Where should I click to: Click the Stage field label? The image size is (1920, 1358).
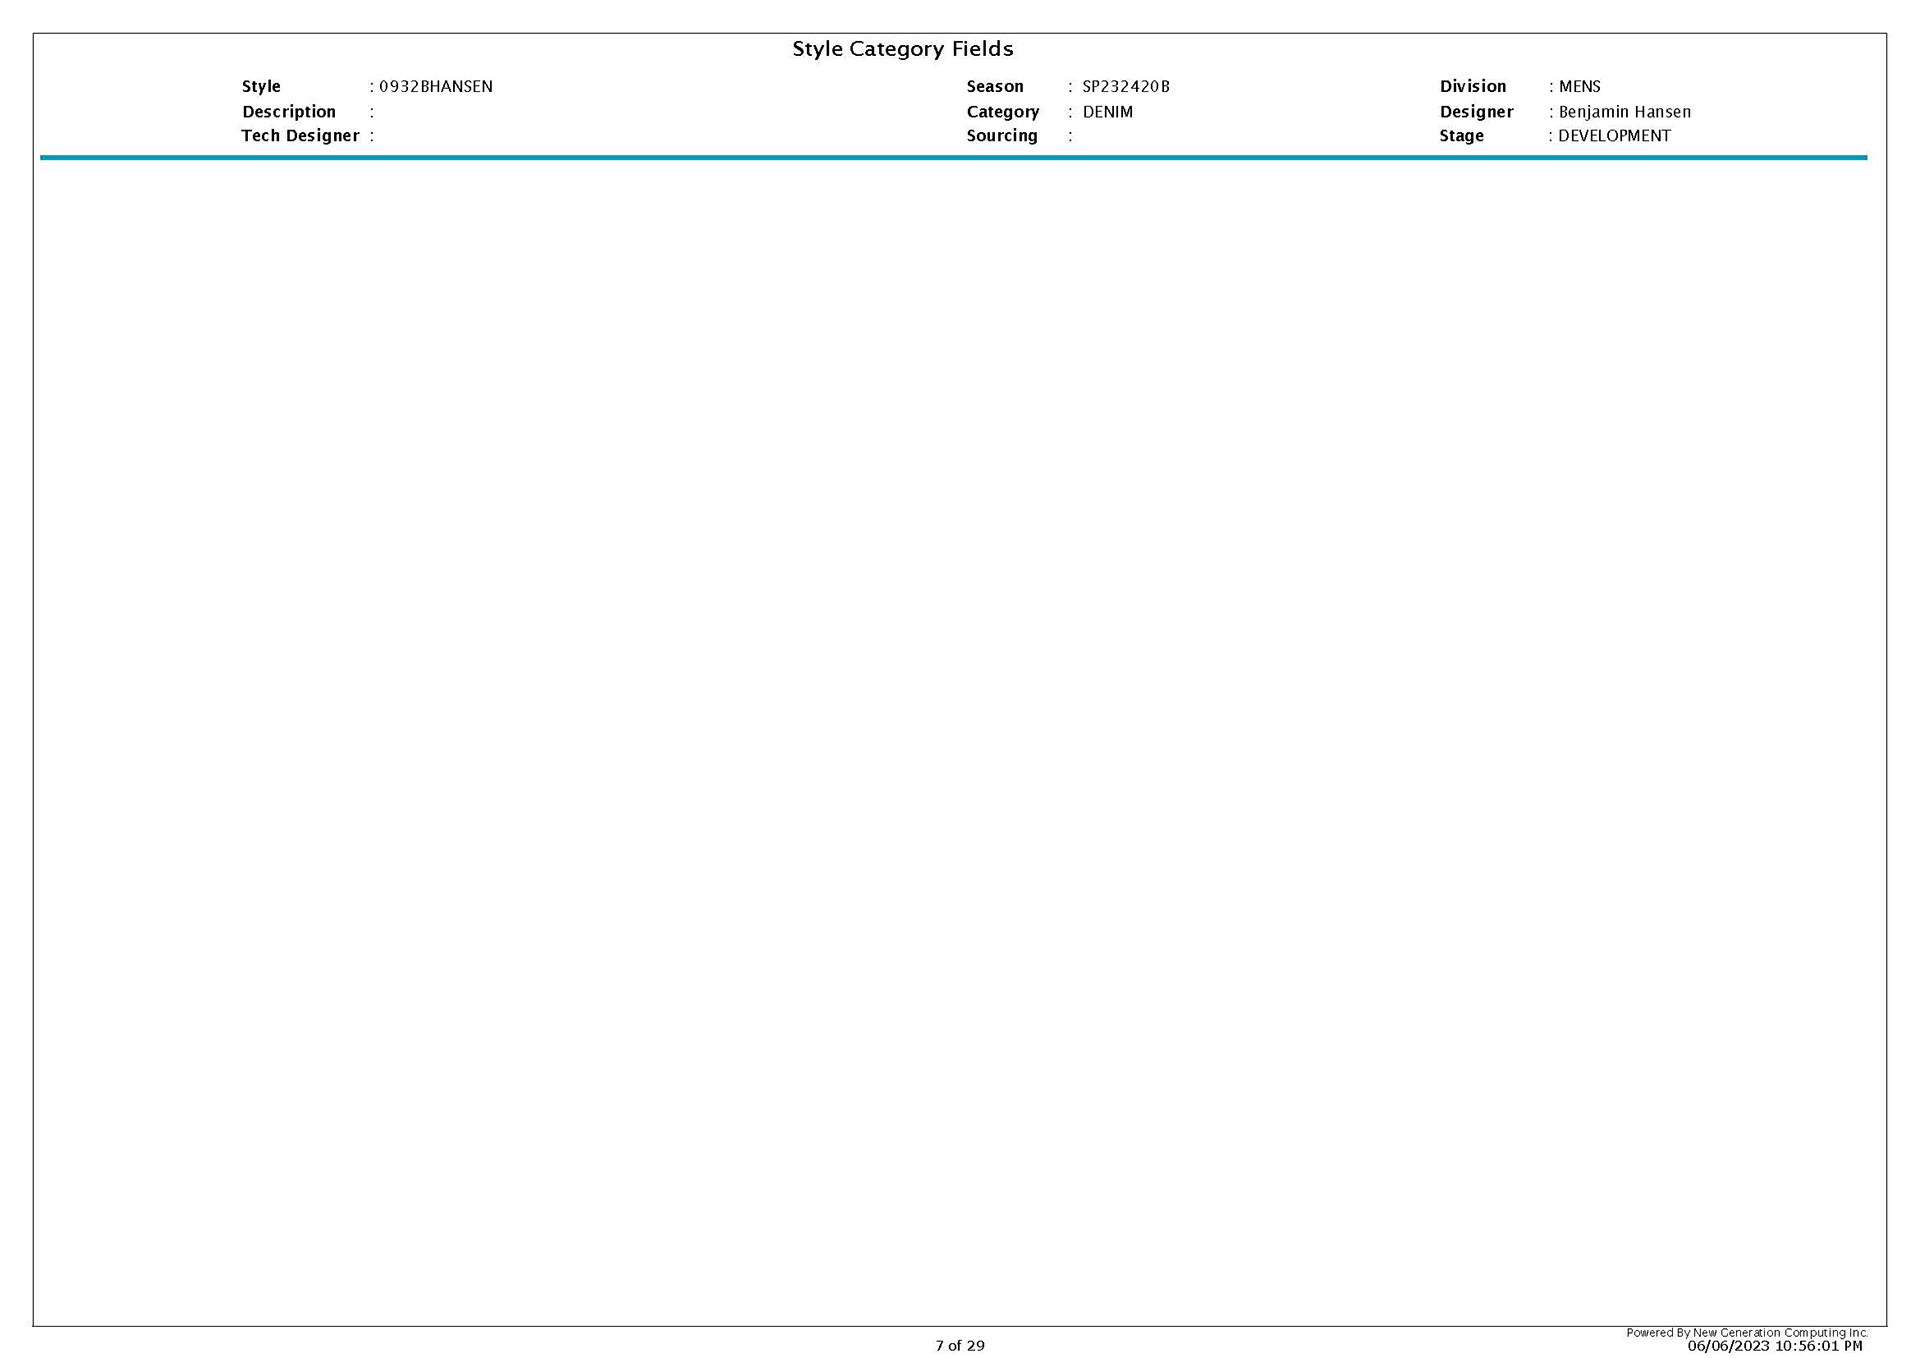point(1461,136)
